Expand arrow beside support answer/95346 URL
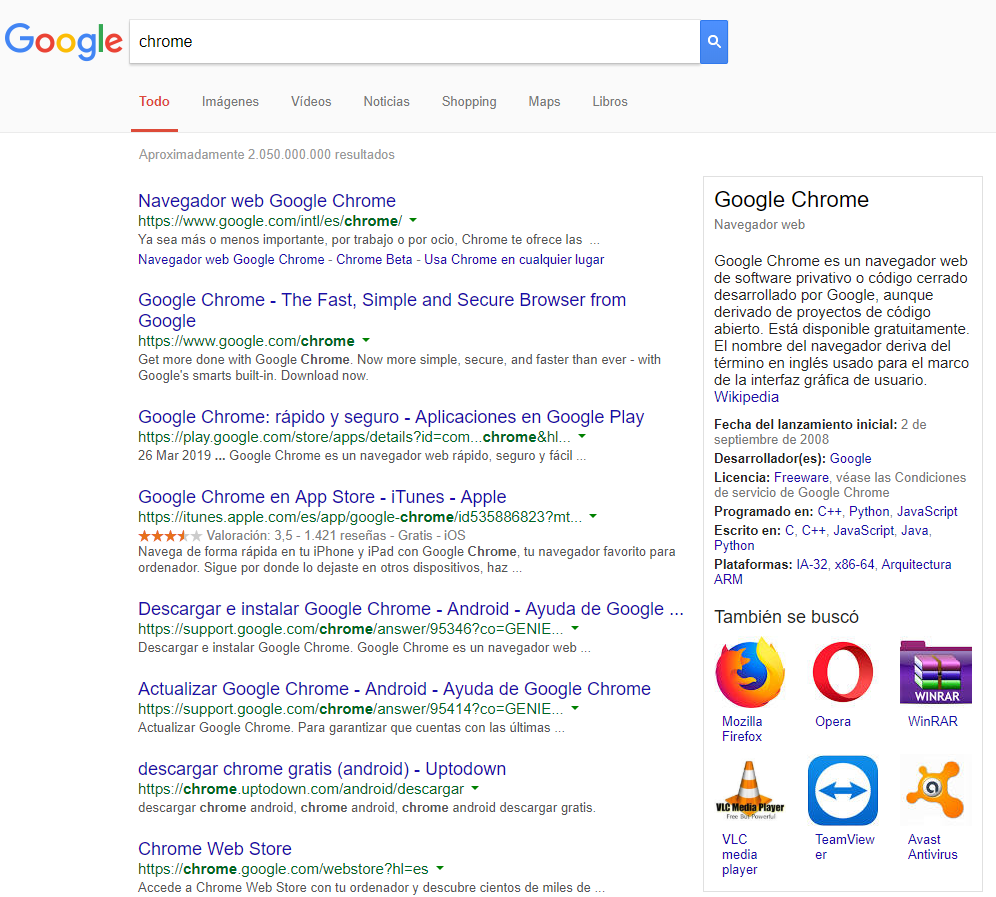This screenshot has width=996, height=897. [x=575, y=628]
